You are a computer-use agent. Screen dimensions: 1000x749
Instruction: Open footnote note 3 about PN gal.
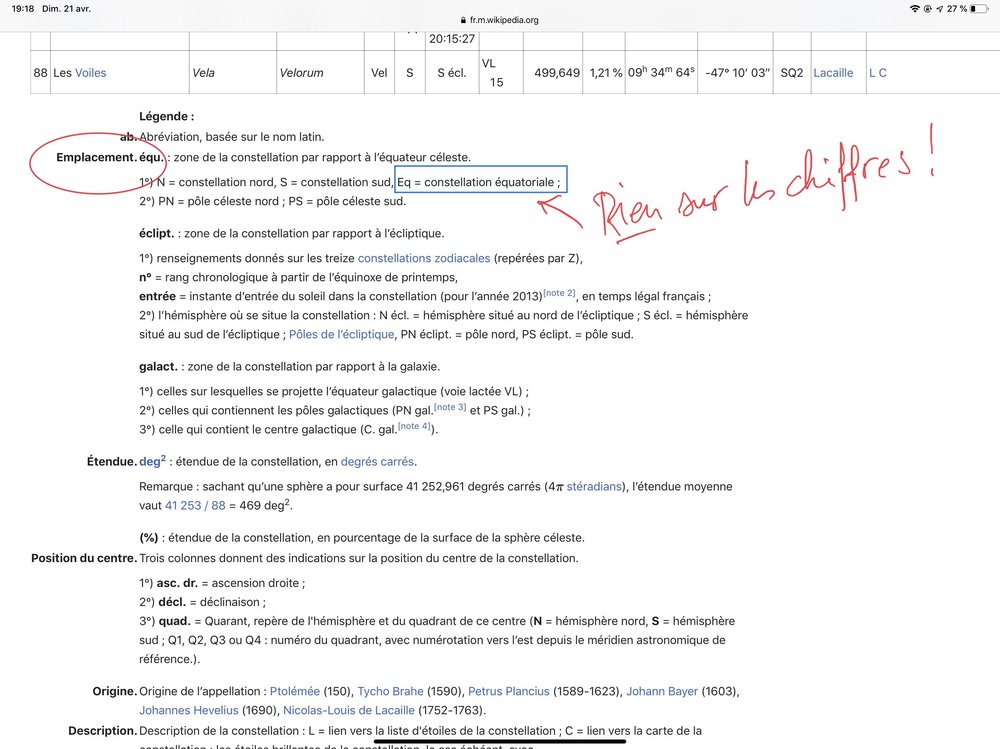(450, 407)
